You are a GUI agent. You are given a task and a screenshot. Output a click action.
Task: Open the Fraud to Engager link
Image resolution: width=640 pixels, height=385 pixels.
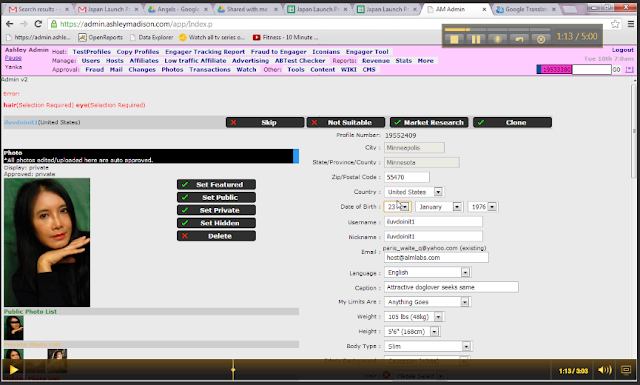click(x=278, y=52)
